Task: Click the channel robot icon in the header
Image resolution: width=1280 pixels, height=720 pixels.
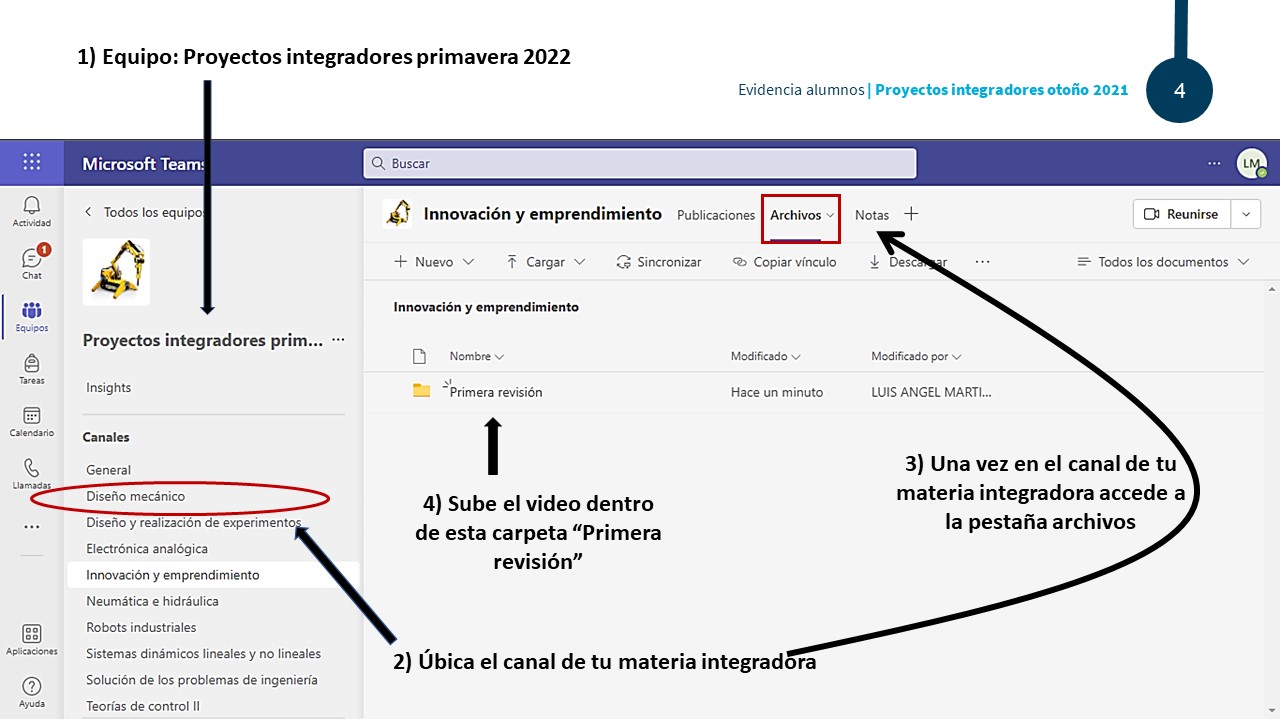Action: [398, 214]
